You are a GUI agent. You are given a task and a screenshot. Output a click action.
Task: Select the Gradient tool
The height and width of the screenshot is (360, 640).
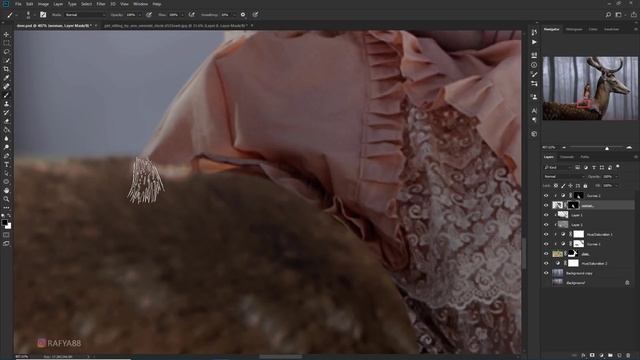[x=6, y=130]
